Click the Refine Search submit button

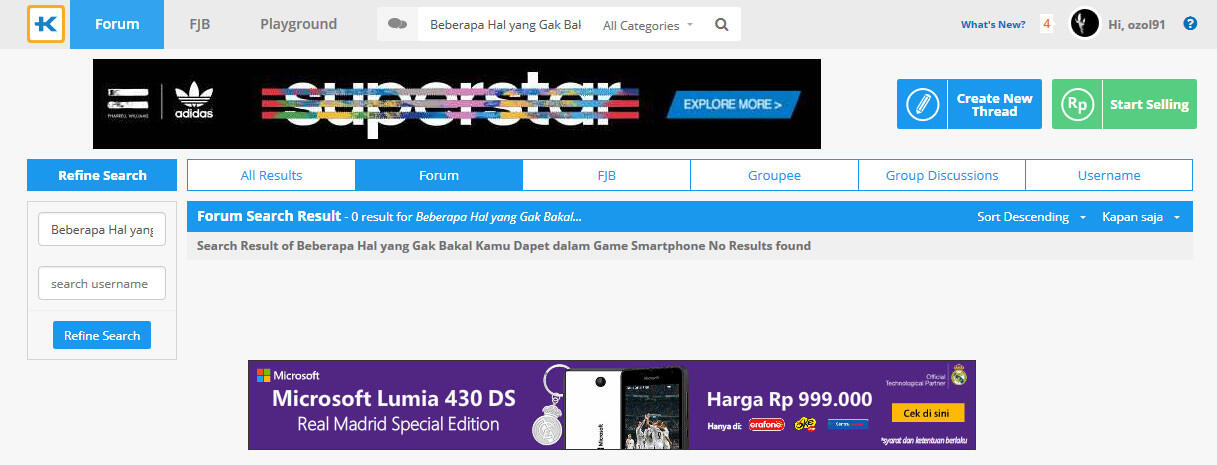click(102, 335)
